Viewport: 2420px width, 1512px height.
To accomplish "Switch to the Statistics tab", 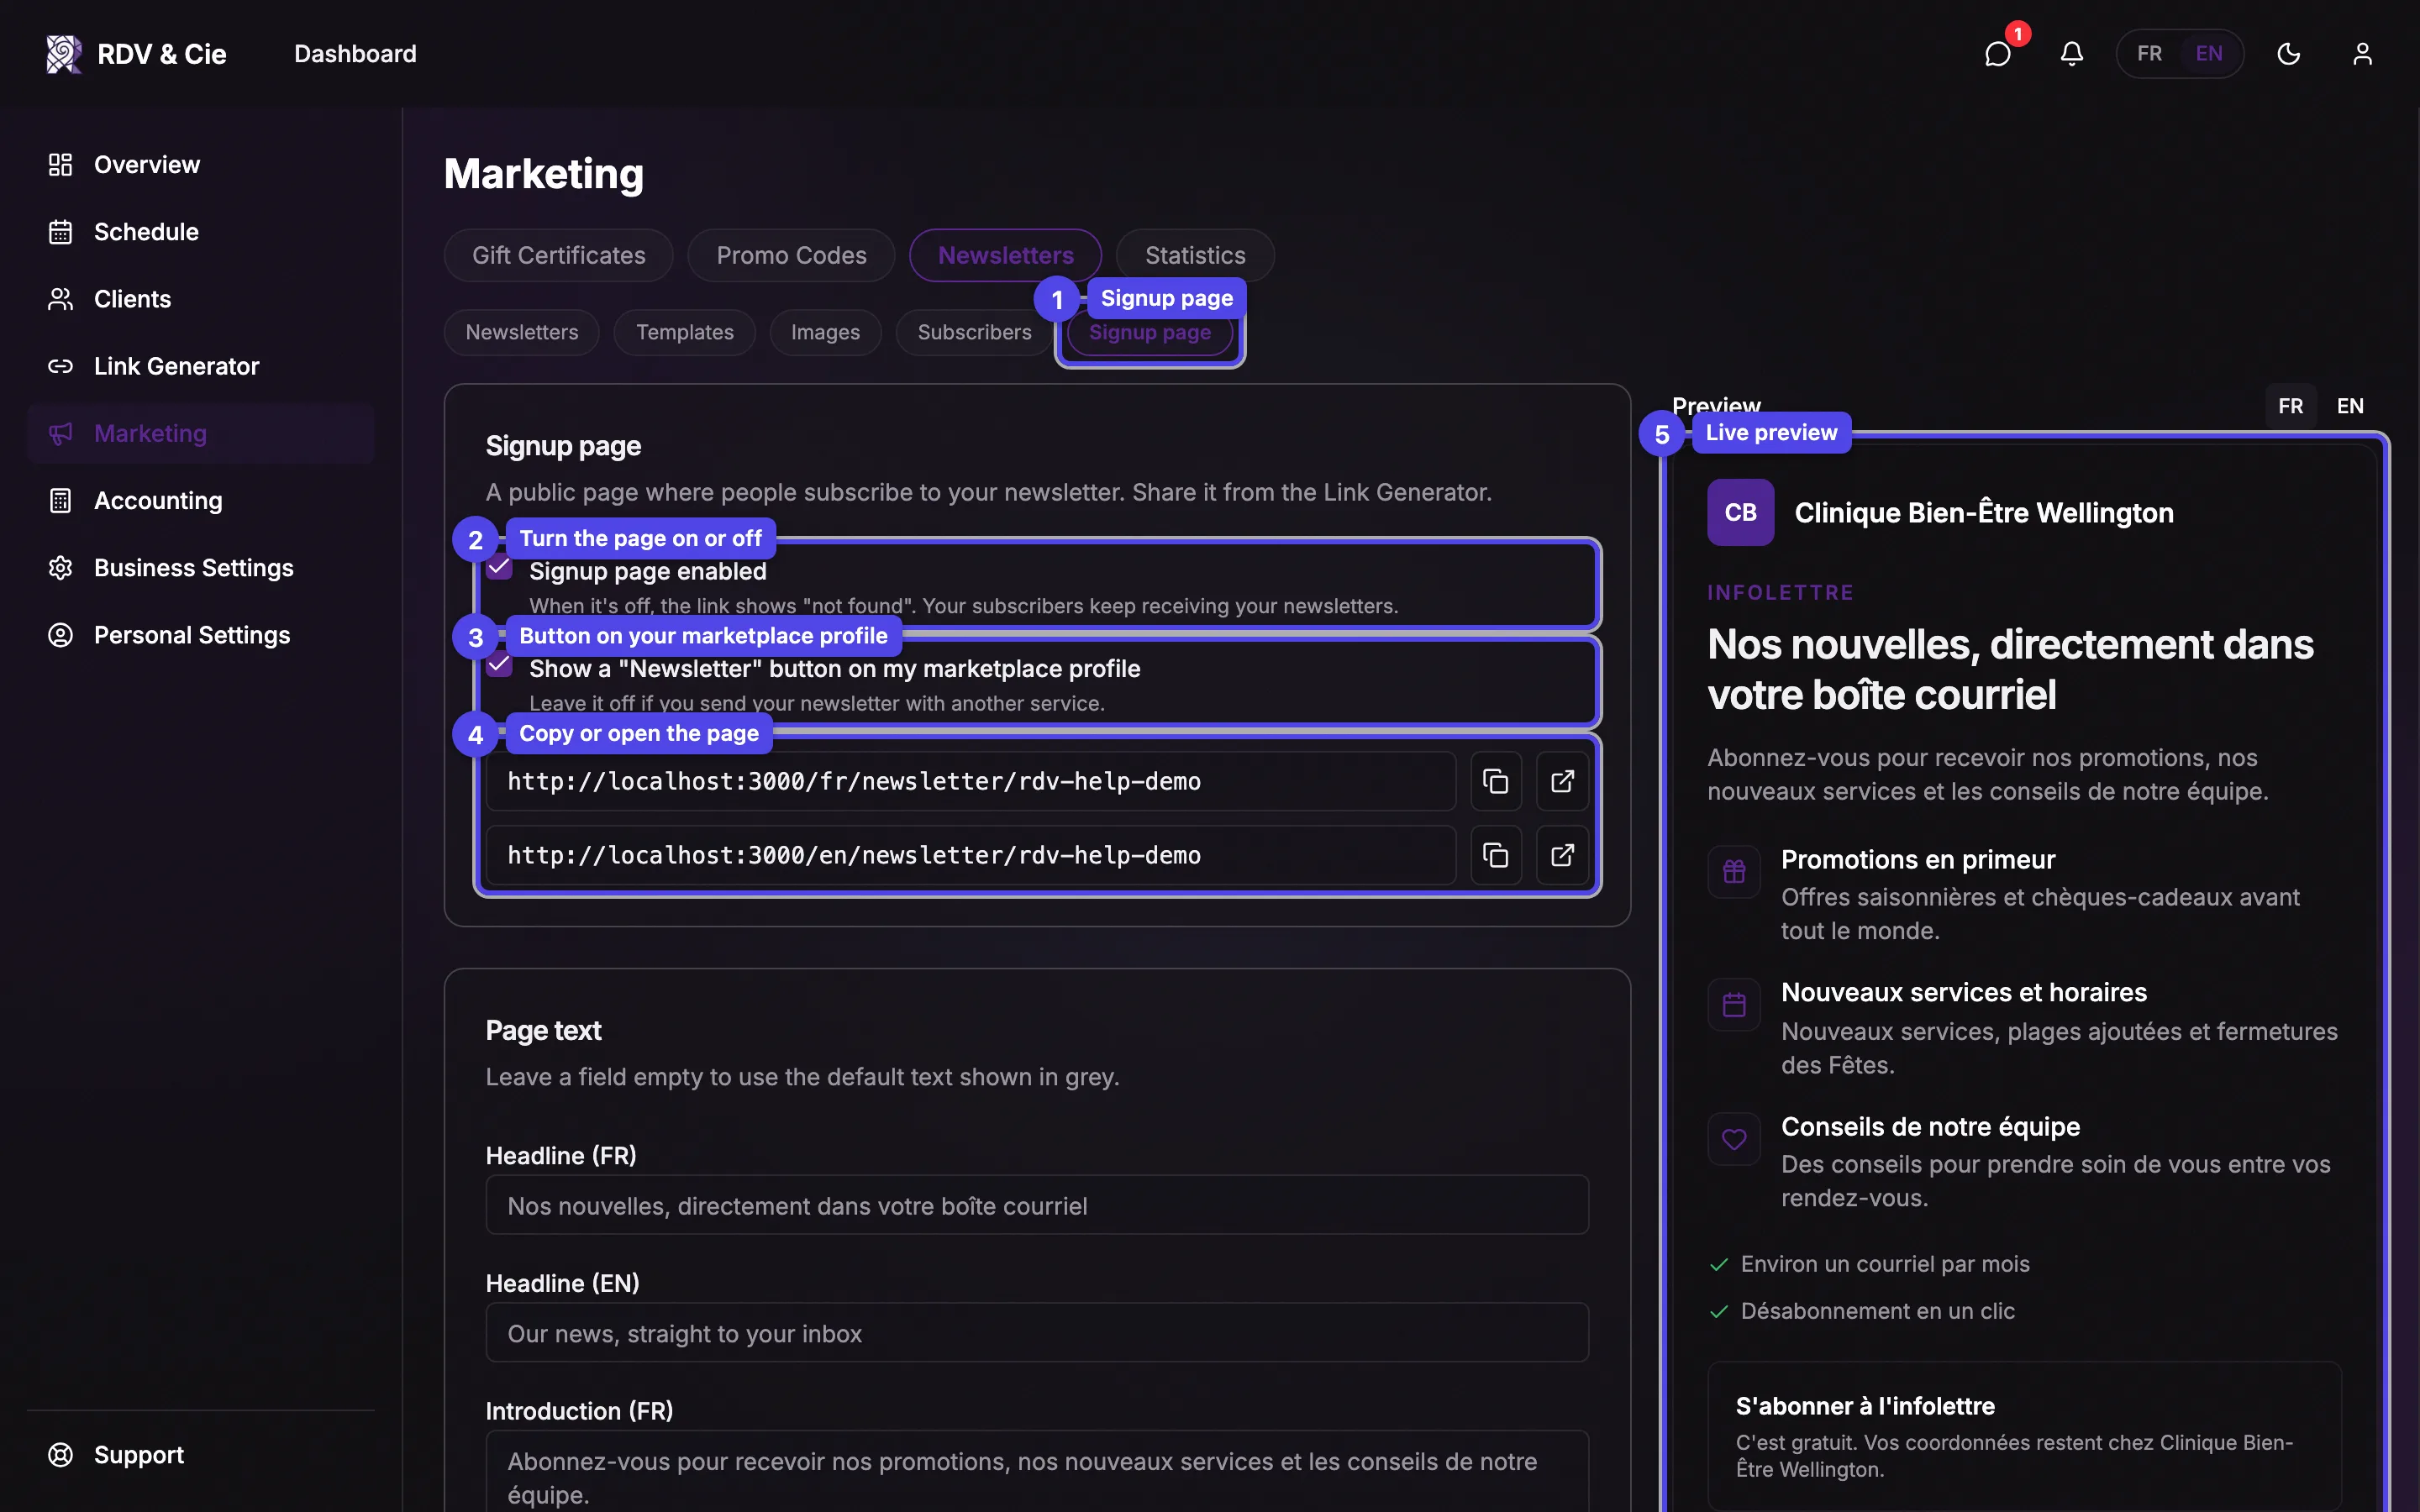I will point(1195,255).
